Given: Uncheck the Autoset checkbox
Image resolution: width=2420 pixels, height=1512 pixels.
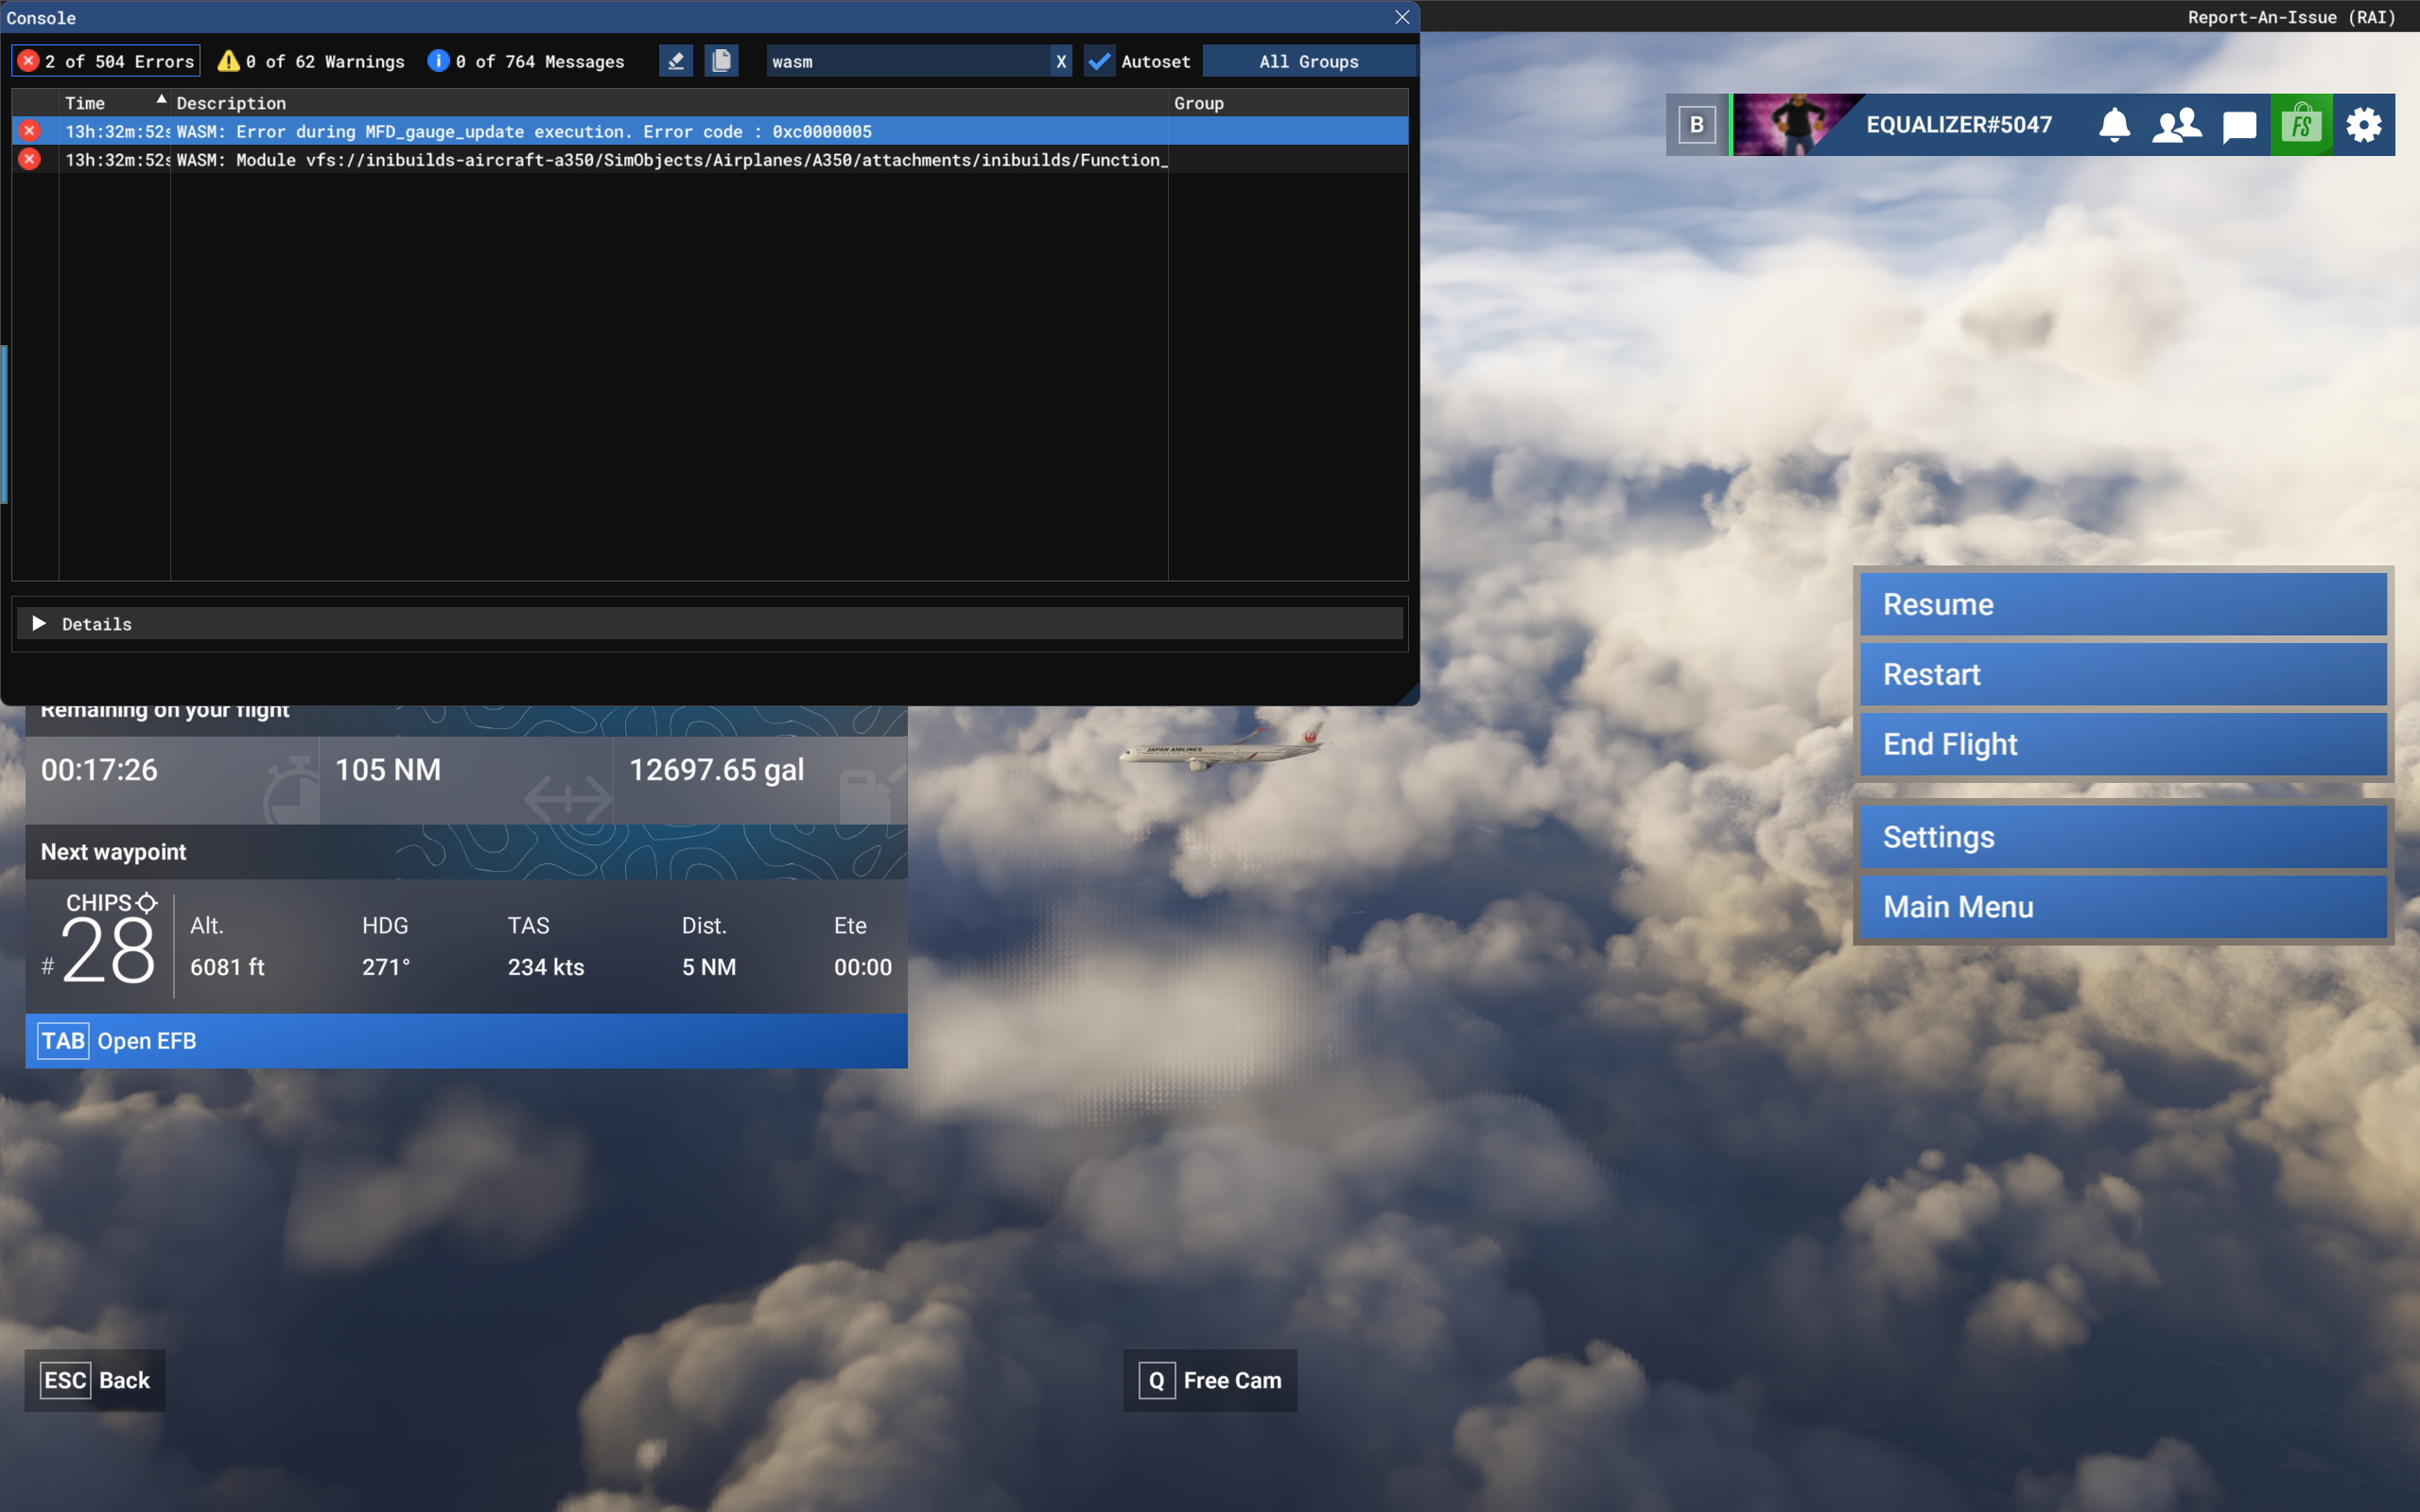Looking at the screenshot, I should click(1099, 61).
